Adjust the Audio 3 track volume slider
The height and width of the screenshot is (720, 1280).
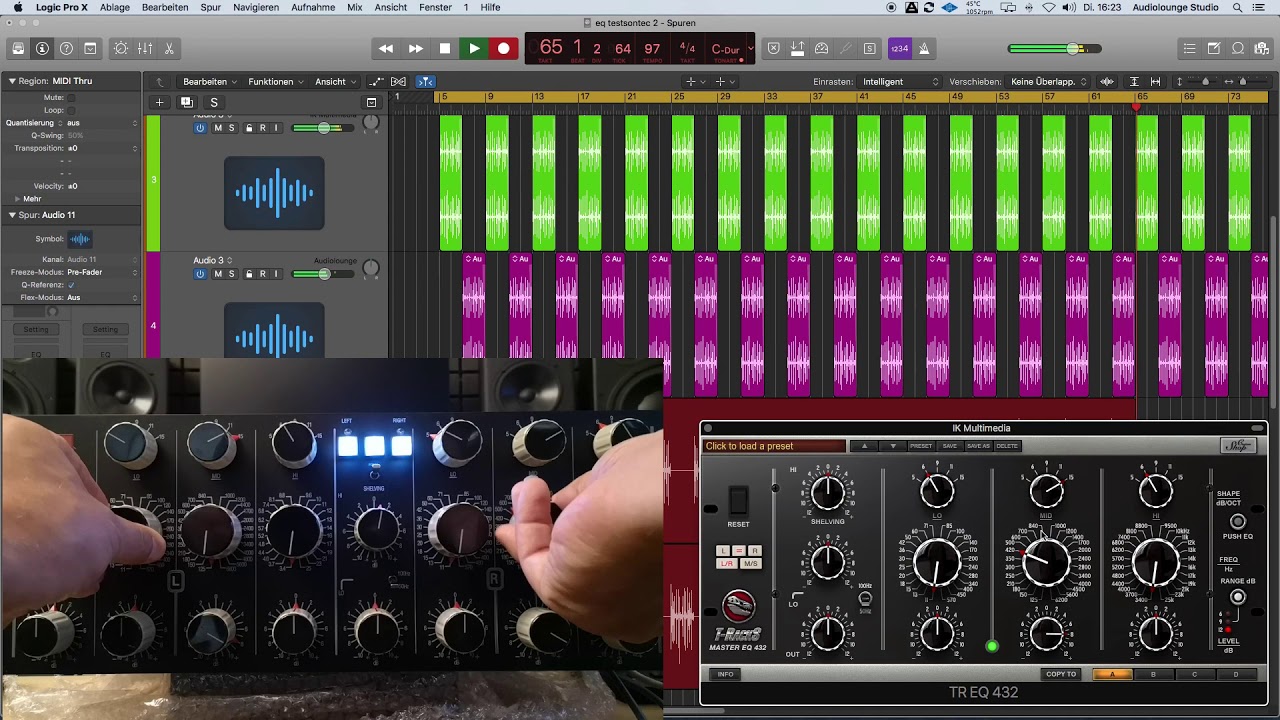click(x=323, y=274)
